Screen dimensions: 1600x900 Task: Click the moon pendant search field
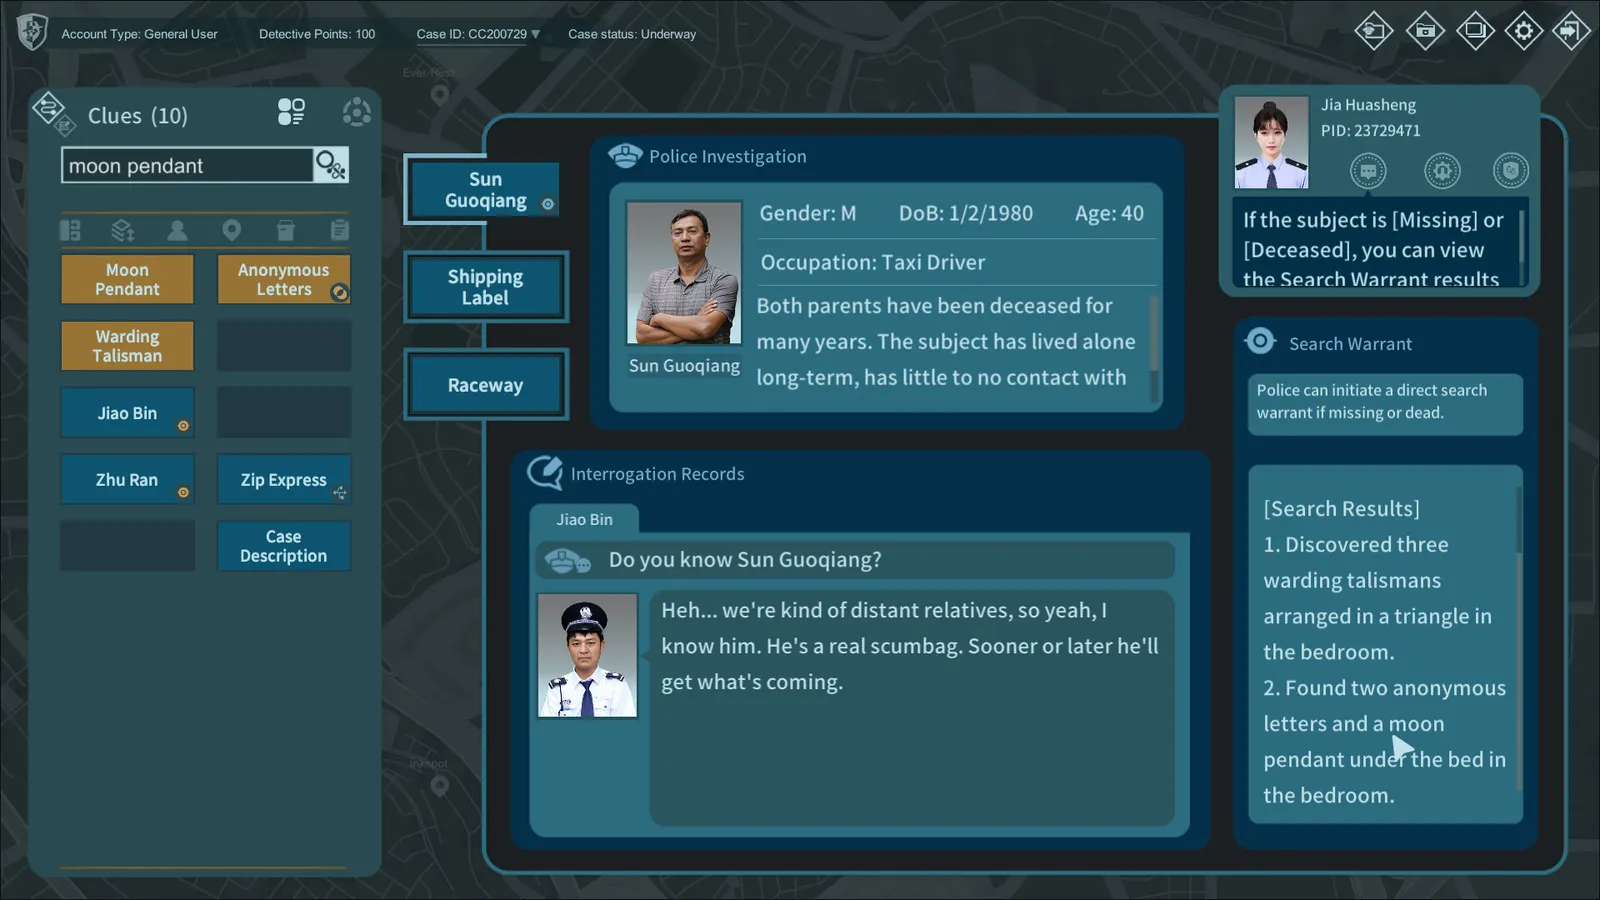[187, 165]
